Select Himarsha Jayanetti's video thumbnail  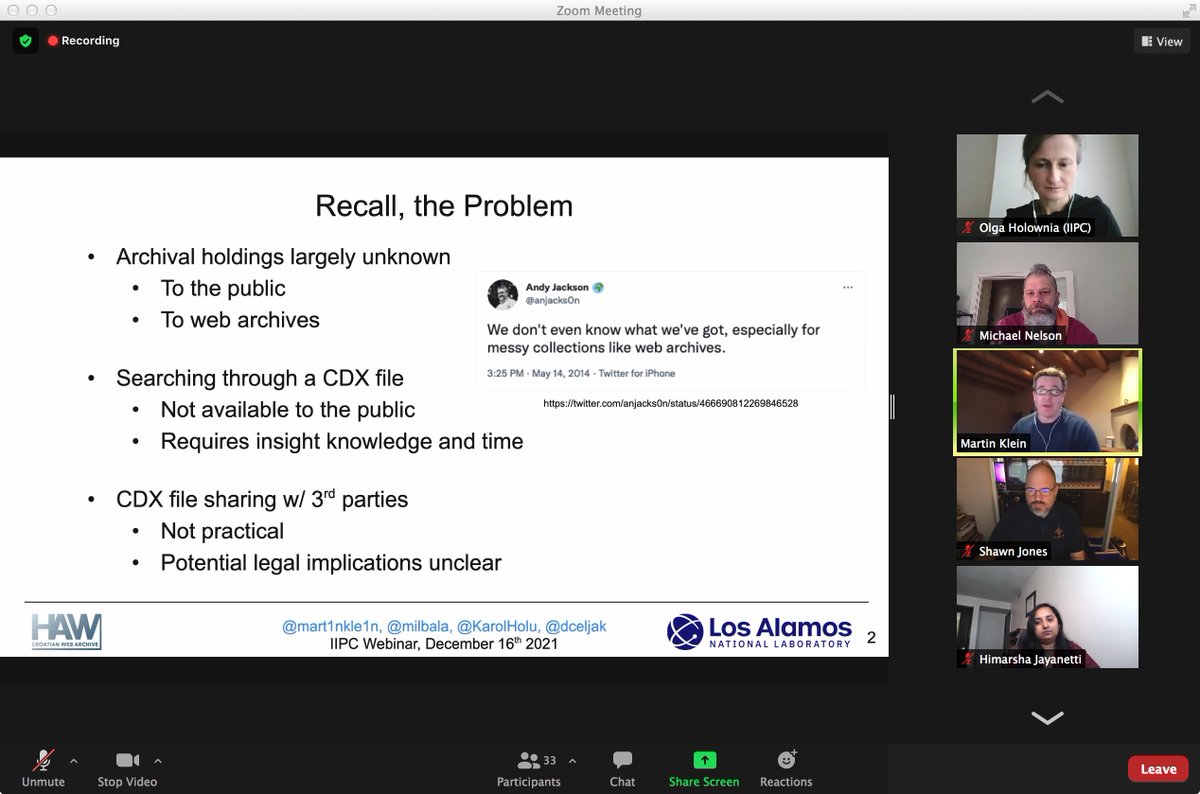1047,617
